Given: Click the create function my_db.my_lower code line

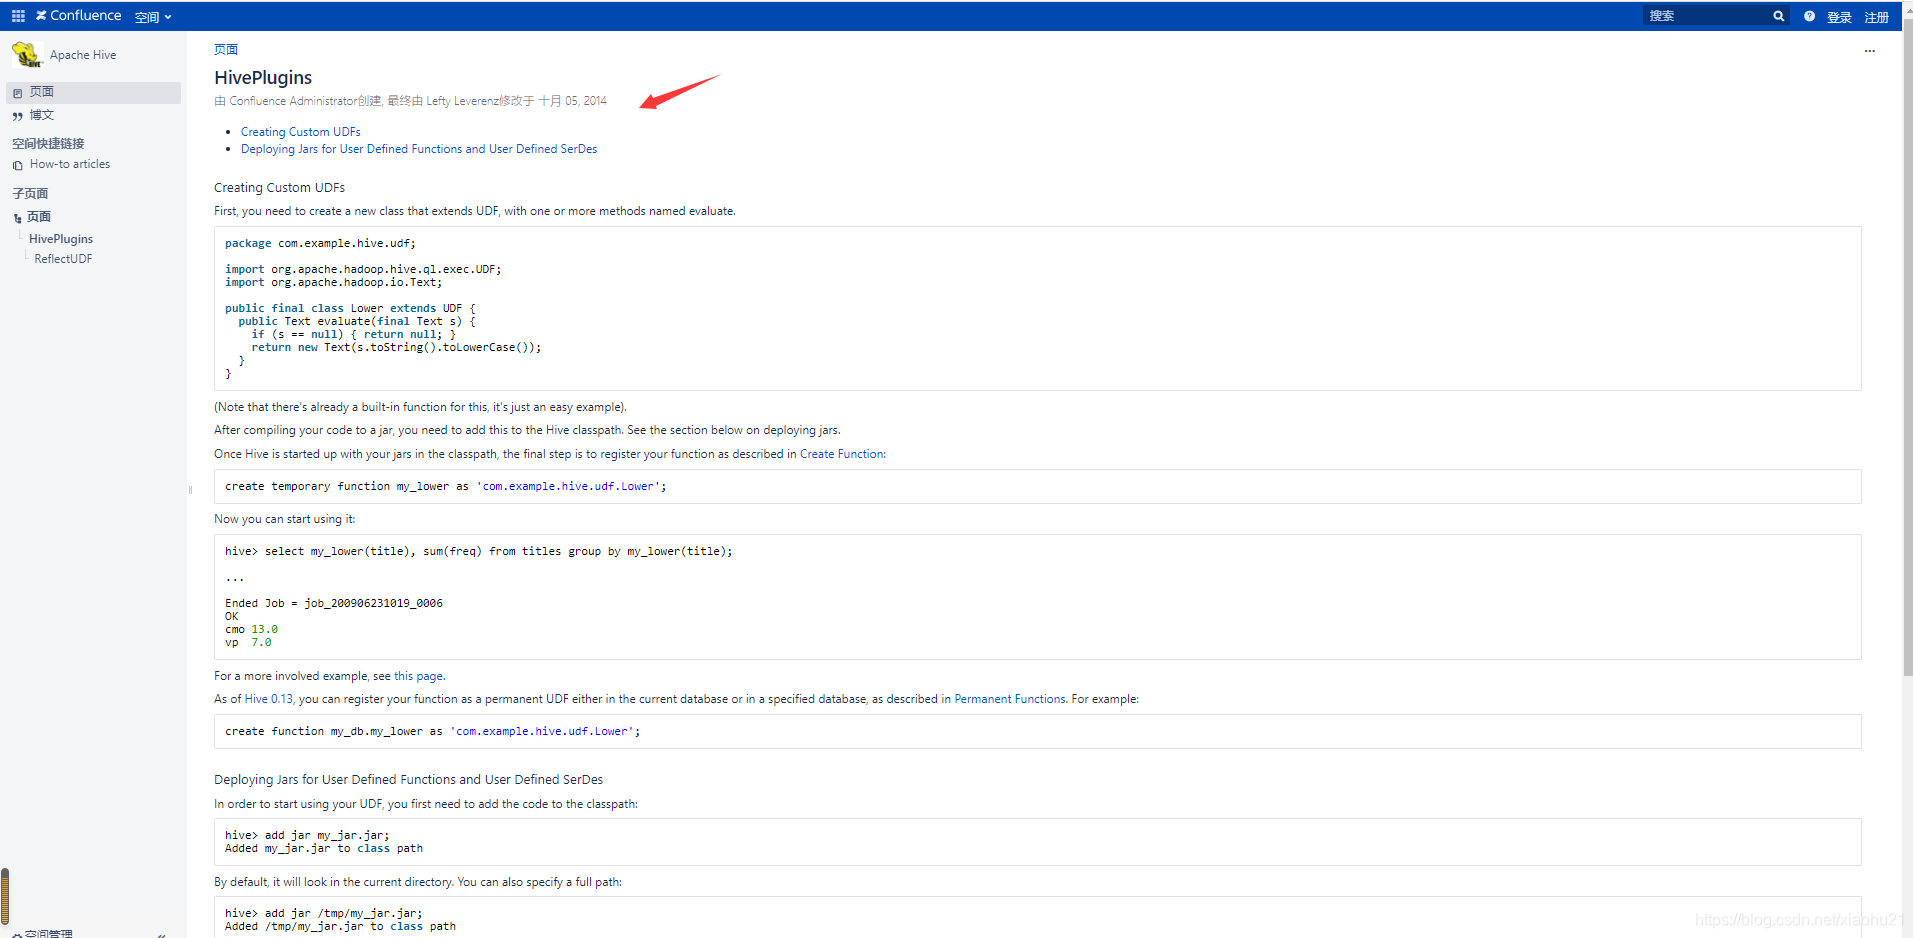Looking at the screenshot, I should pos(432,731).
